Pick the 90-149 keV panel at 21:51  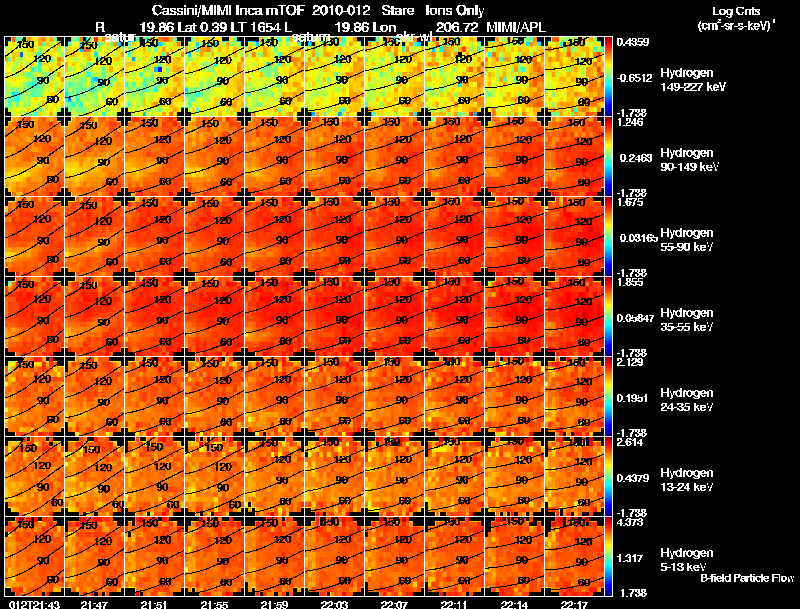[155, 156]
